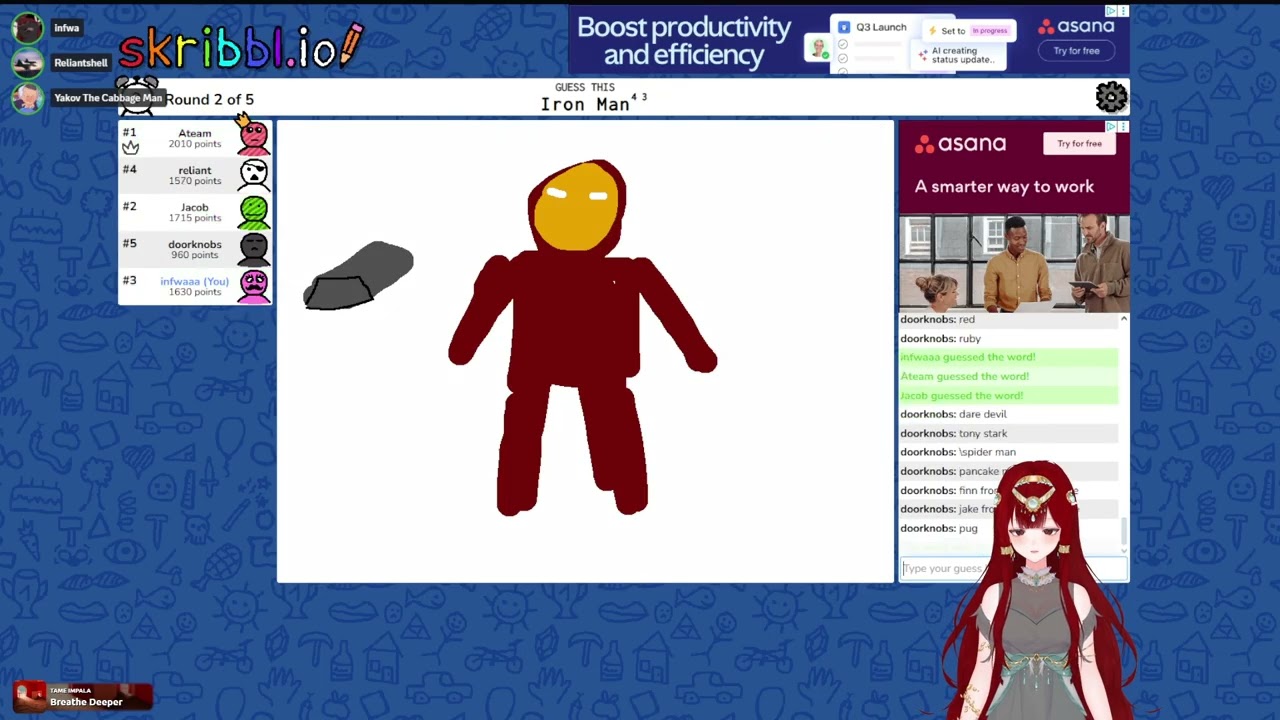This screenshot has height=720, width=1280.
Task: Click the "A smarter way to work" ad text
Action: [1004, 187]
